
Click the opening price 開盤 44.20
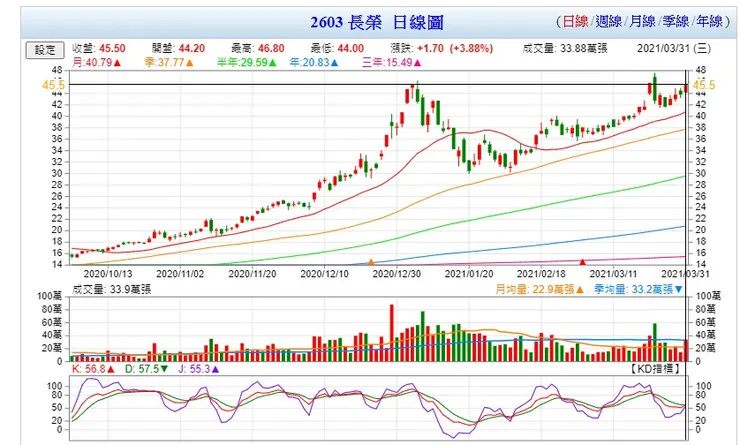pos(178,49)
